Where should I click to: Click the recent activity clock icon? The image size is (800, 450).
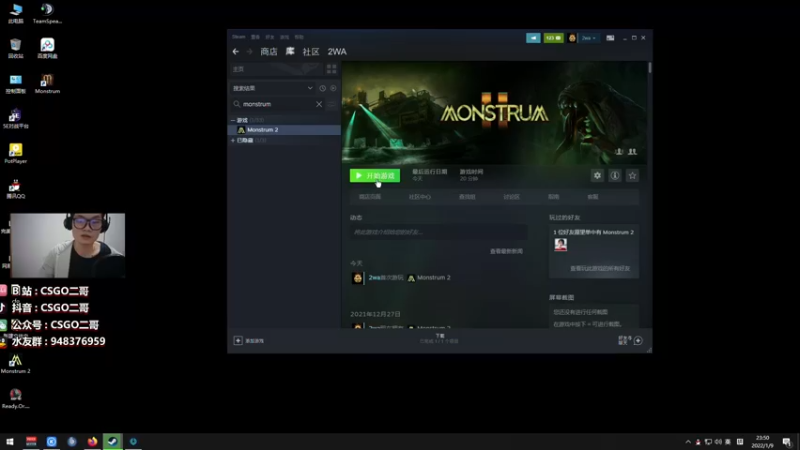coord(322,88)
